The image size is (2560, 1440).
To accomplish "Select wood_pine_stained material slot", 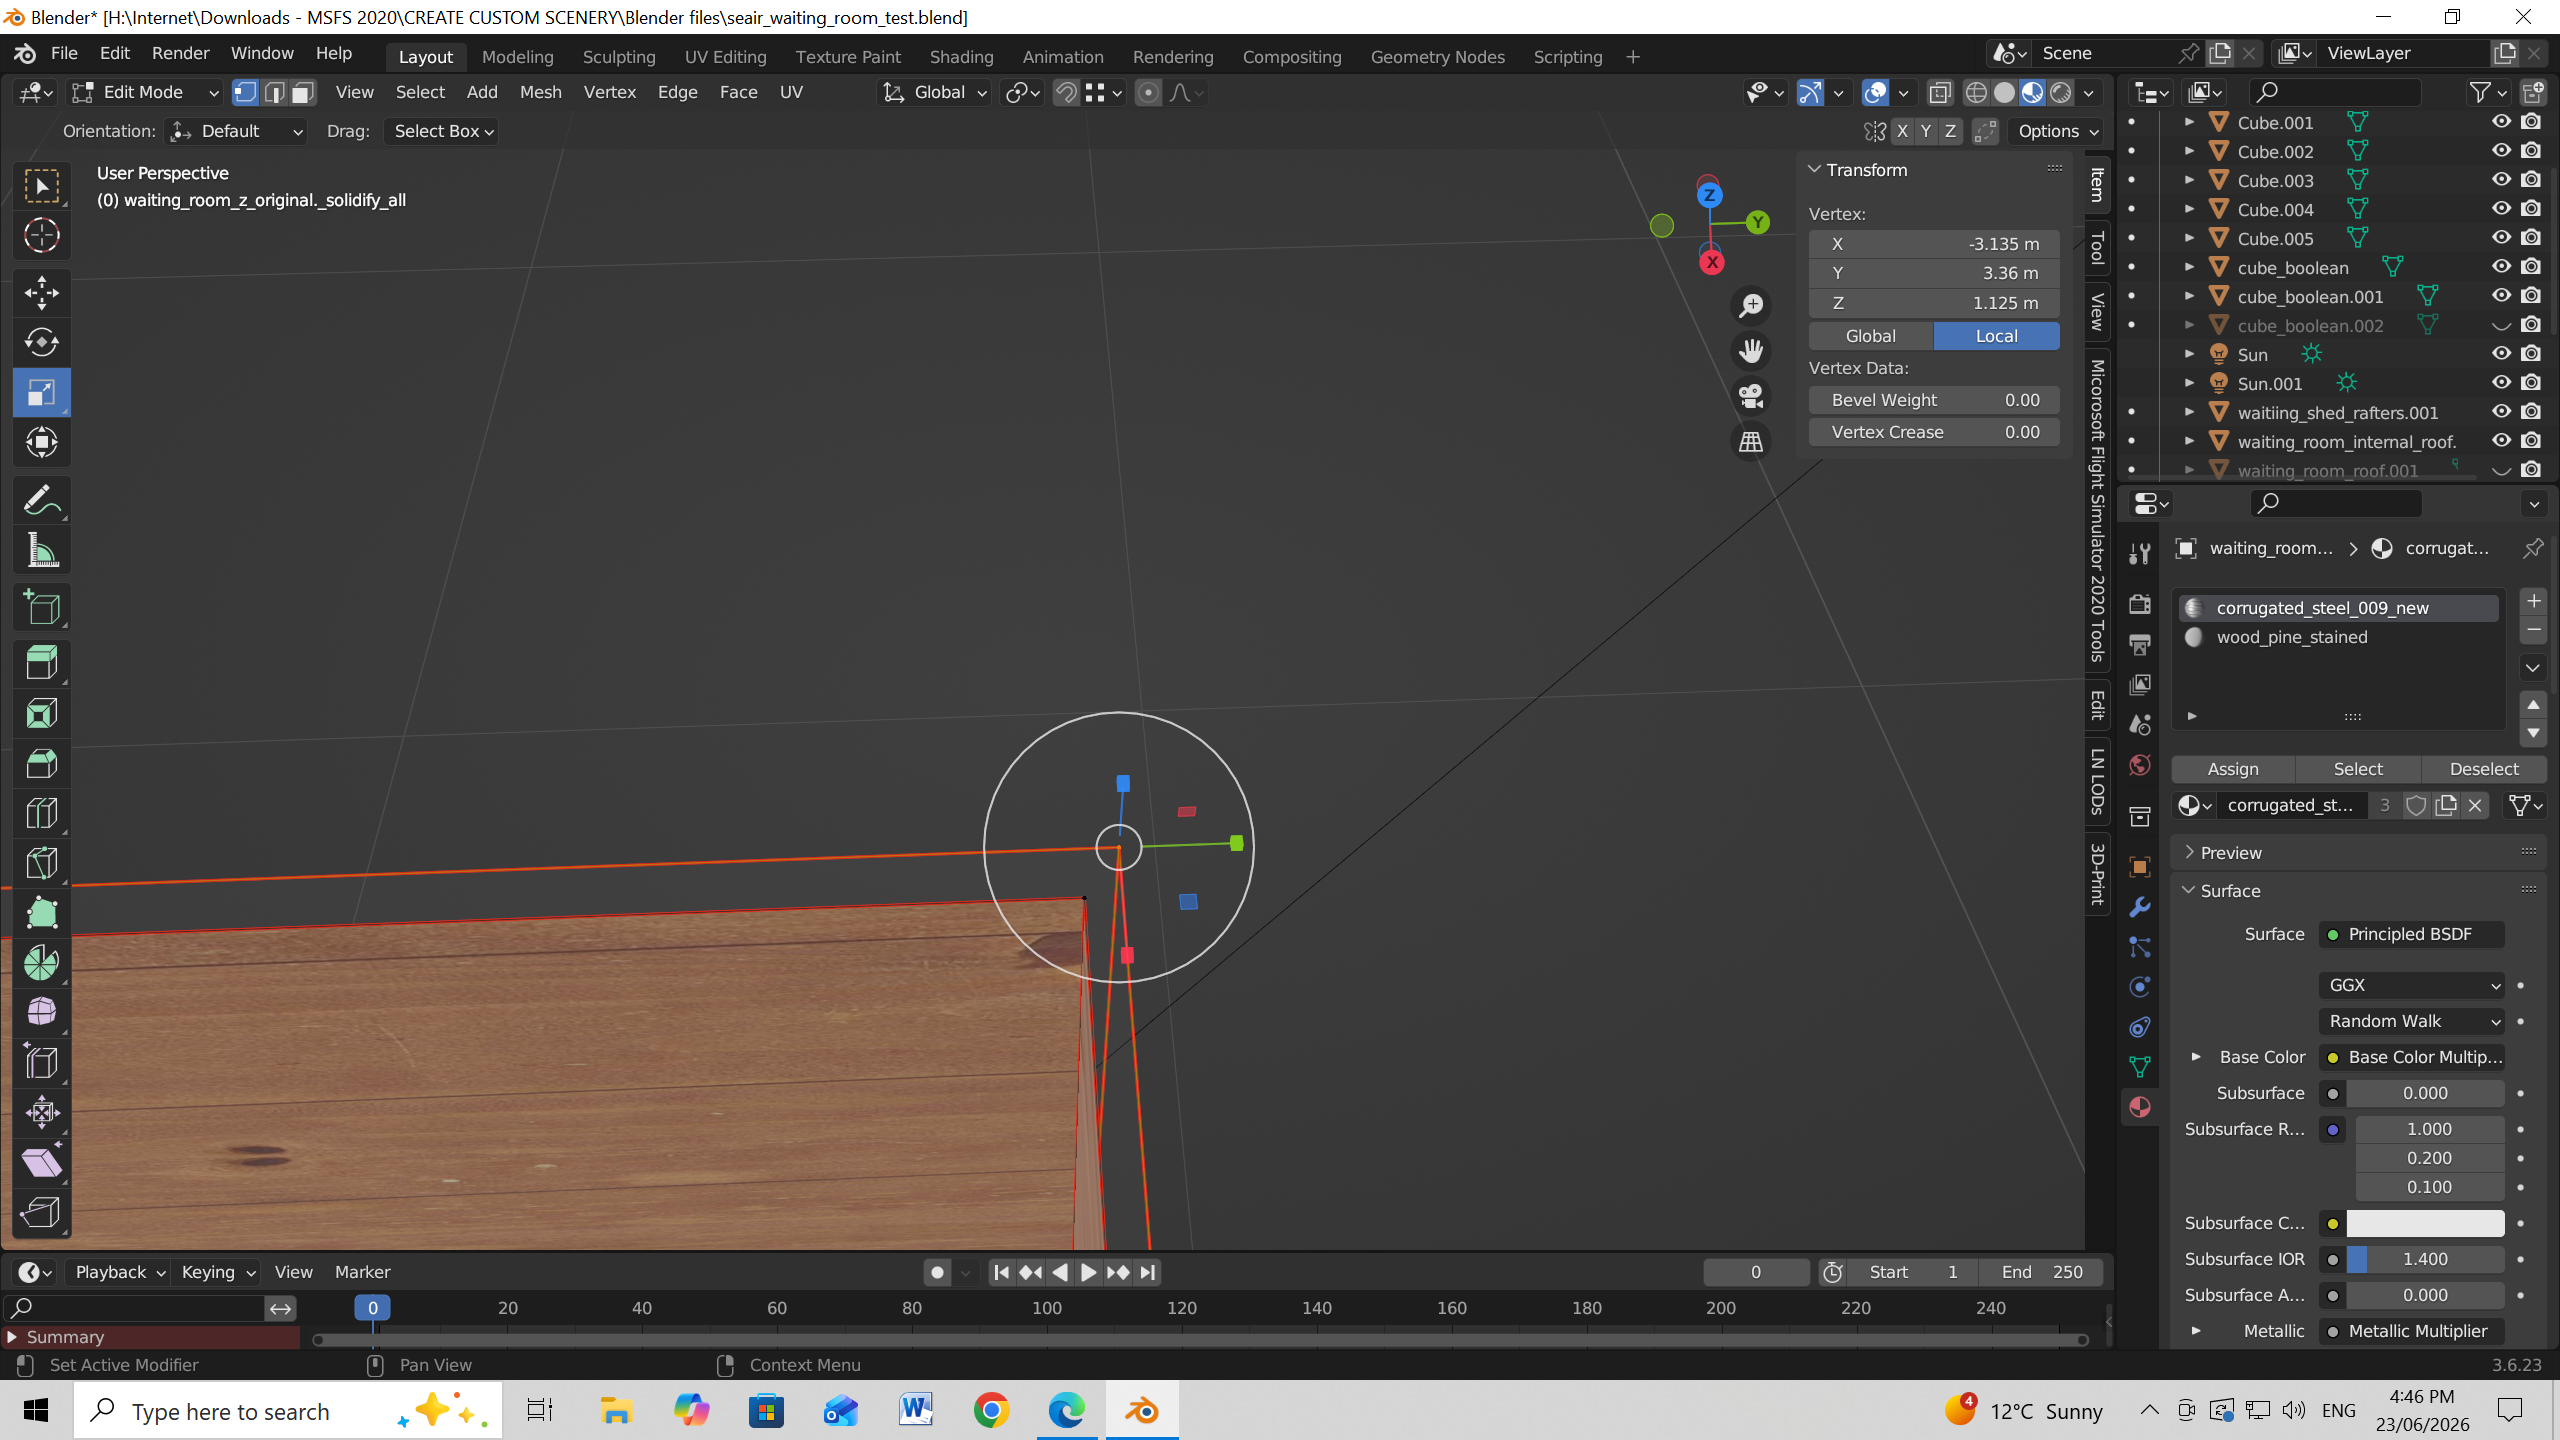I will pyautogui.click(x=2340, y=637).
